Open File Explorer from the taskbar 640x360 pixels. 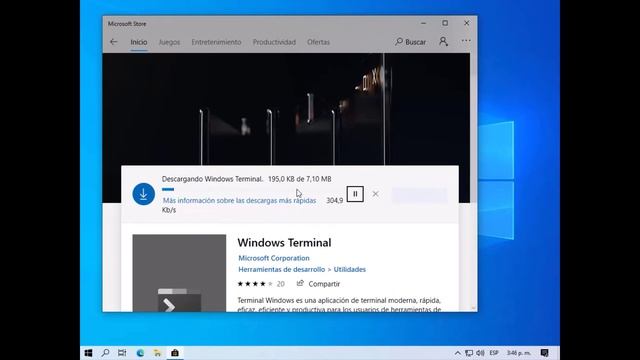tap(157, 353)
